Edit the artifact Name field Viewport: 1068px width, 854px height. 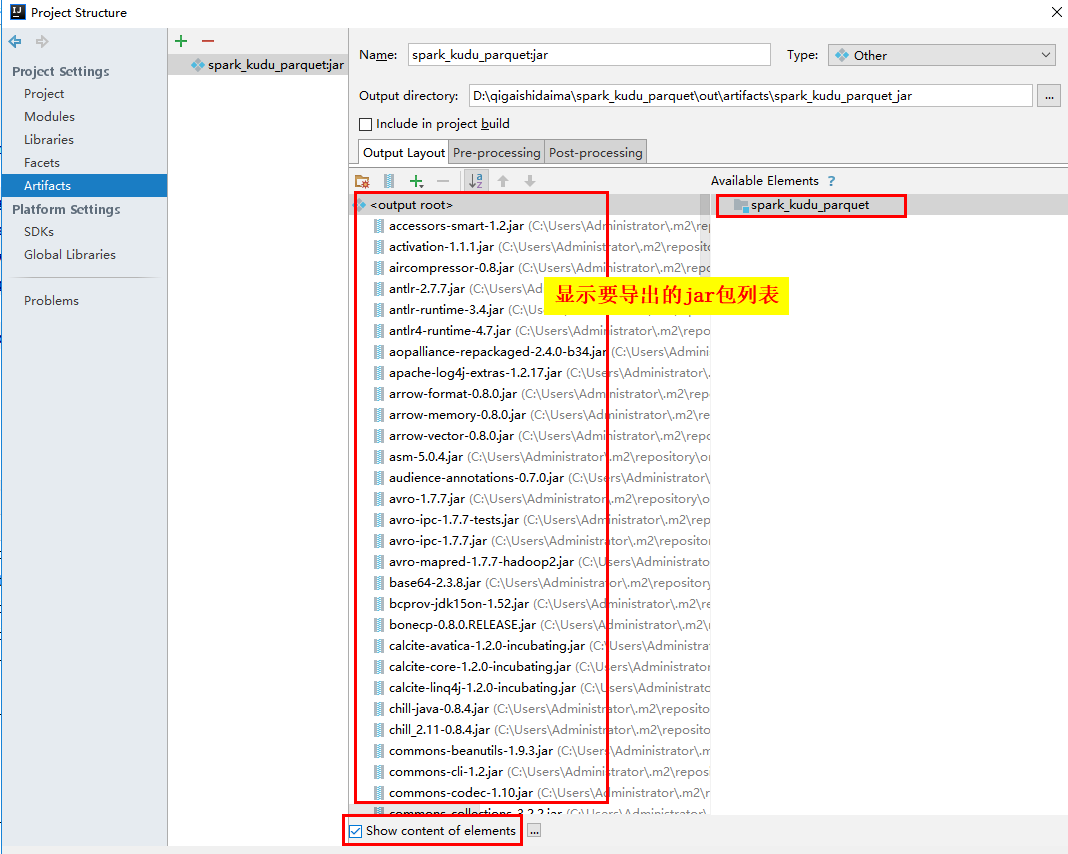(589, 54)
